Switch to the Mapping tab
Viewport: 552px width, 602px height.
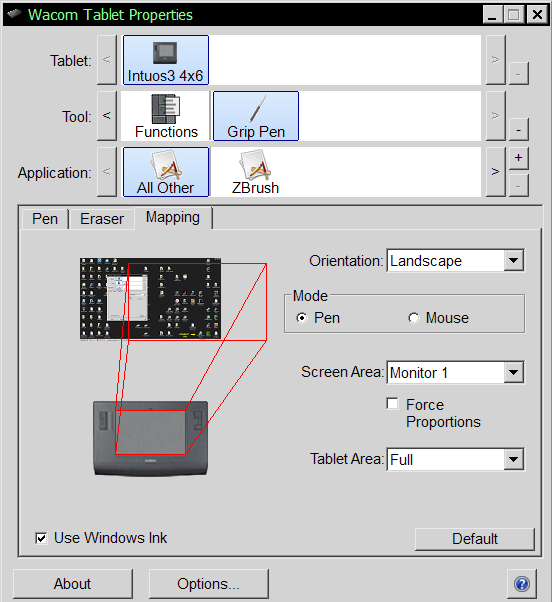(173, 218)
